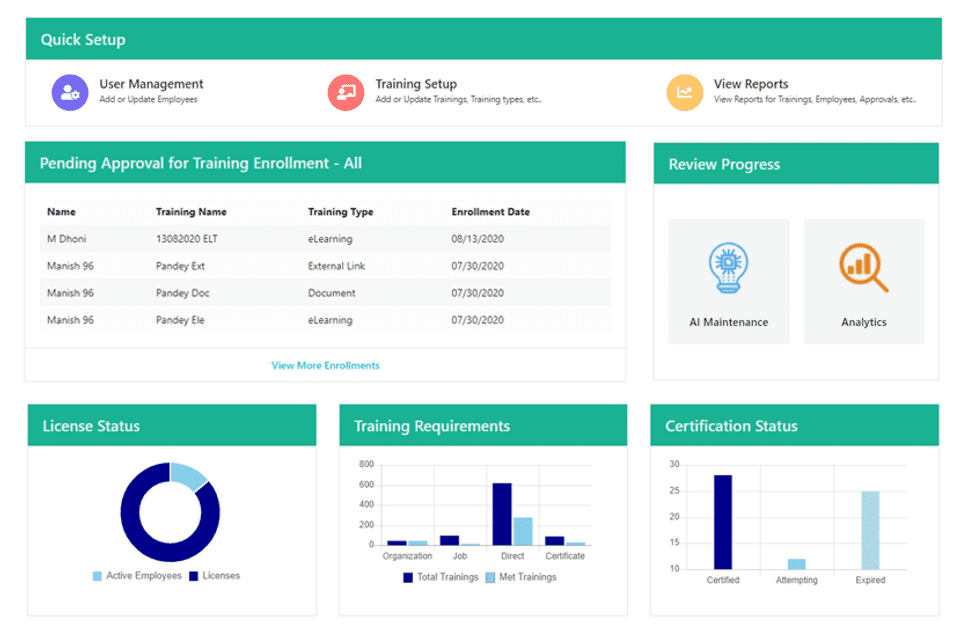
Task: Click the Job Total Trainings bar
Action: pyautogui.click(x=449, y=540)
